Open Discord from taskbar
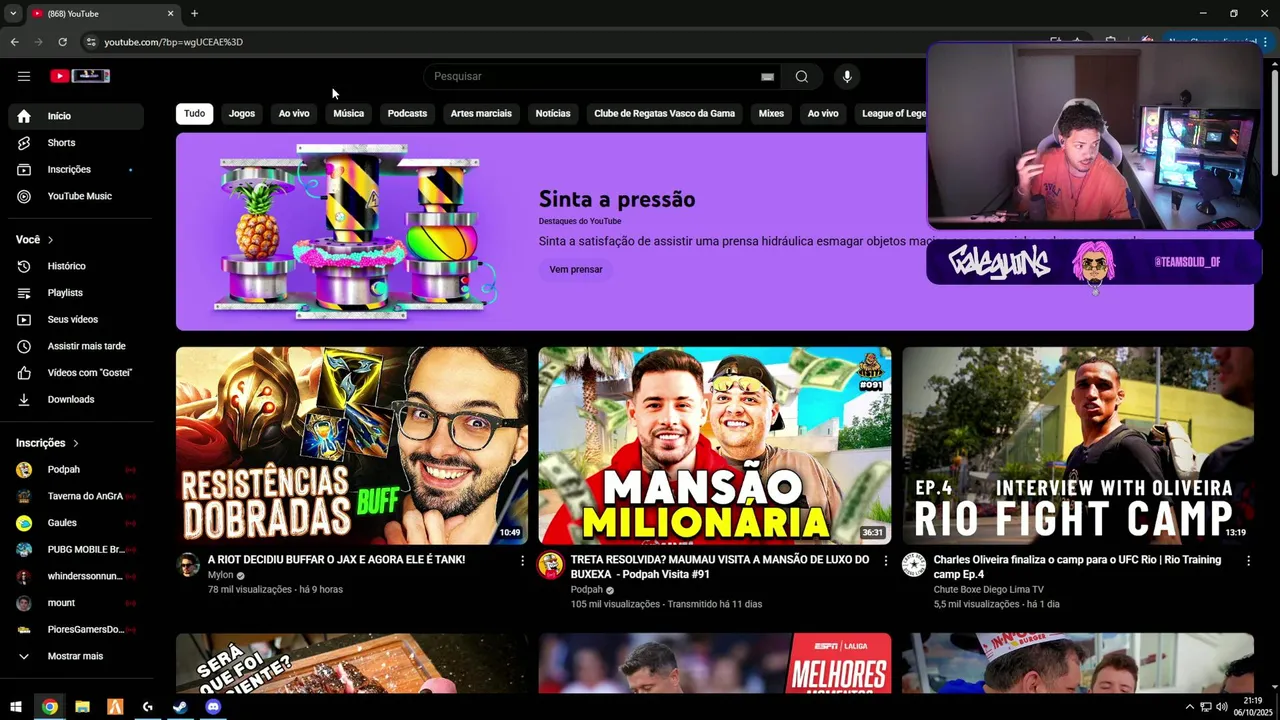Image resolution: width=1280 pixels, height=720 pixels. (x=213, y=707)
